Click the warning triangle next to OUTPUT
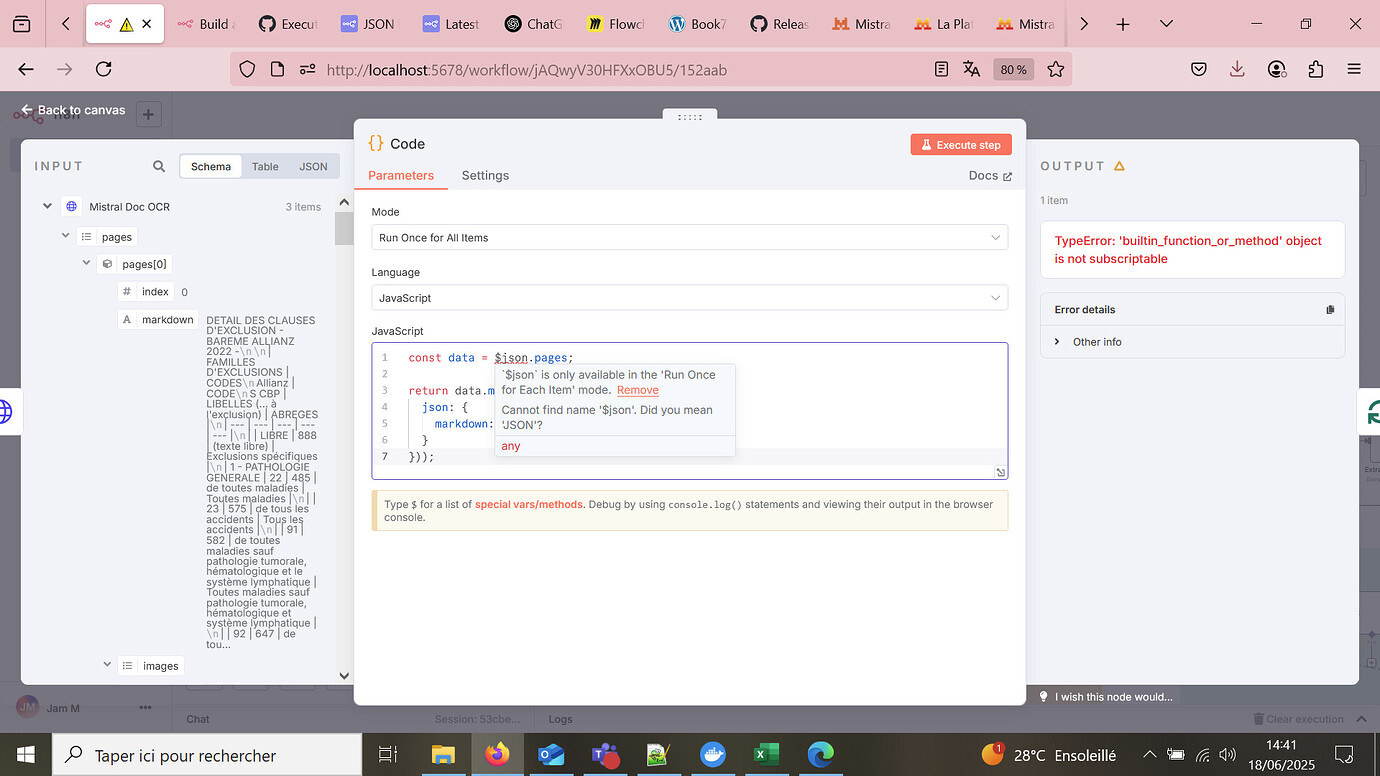The image size is (1380, 776). click(1122, 166)
